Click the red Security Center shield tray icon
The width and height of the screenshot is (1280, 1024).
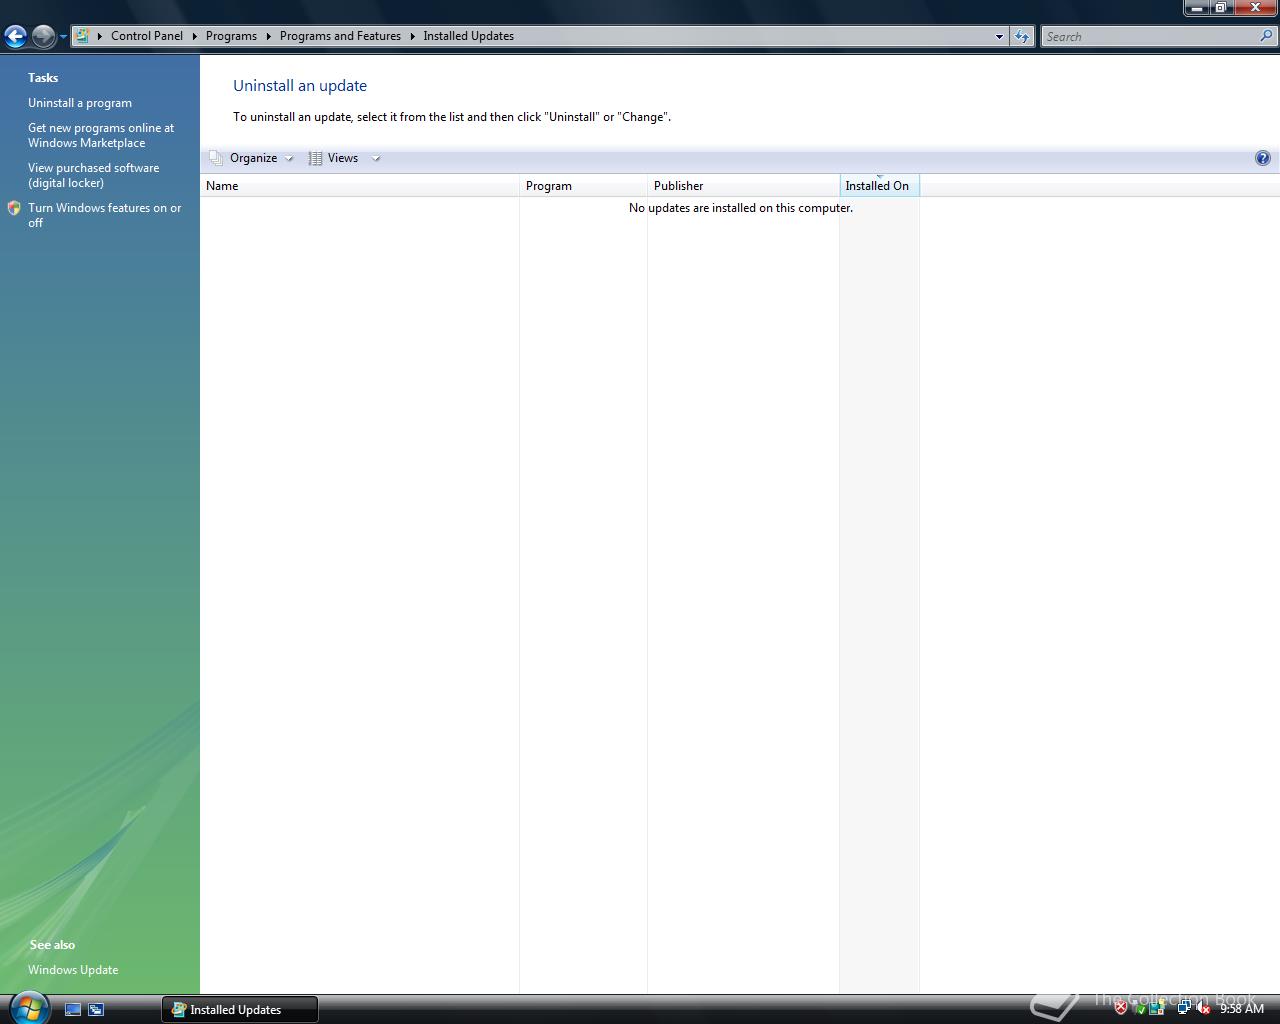tap(1121, 1008)
